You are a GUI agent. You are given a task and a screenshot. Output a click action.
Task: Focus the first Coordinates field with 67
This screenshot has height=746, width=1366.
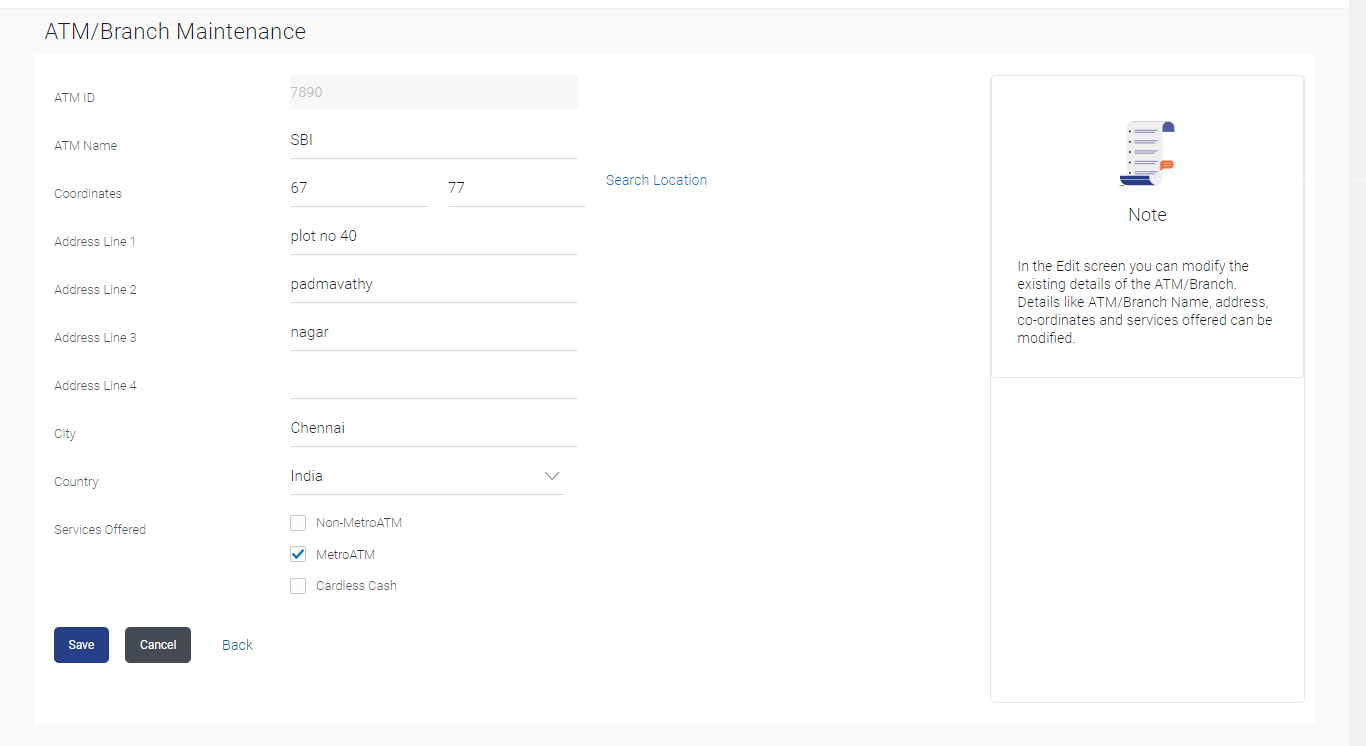pos(358,188)
